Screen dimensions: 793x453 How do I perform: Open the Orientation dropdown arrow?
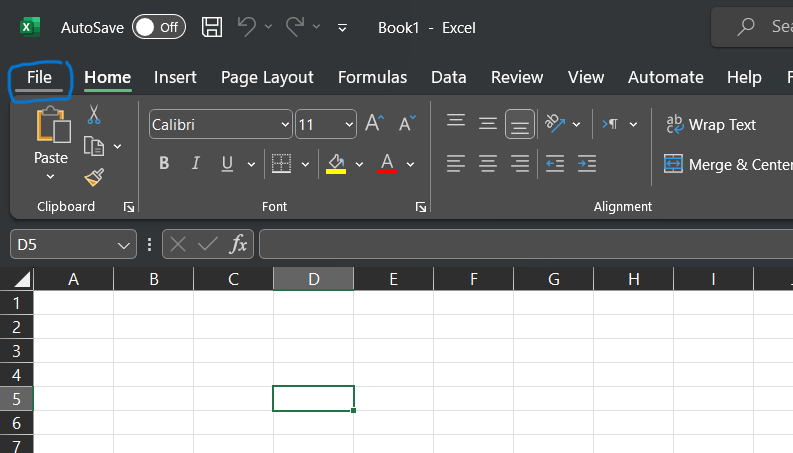pyautogui.click(x=577, y=124)
